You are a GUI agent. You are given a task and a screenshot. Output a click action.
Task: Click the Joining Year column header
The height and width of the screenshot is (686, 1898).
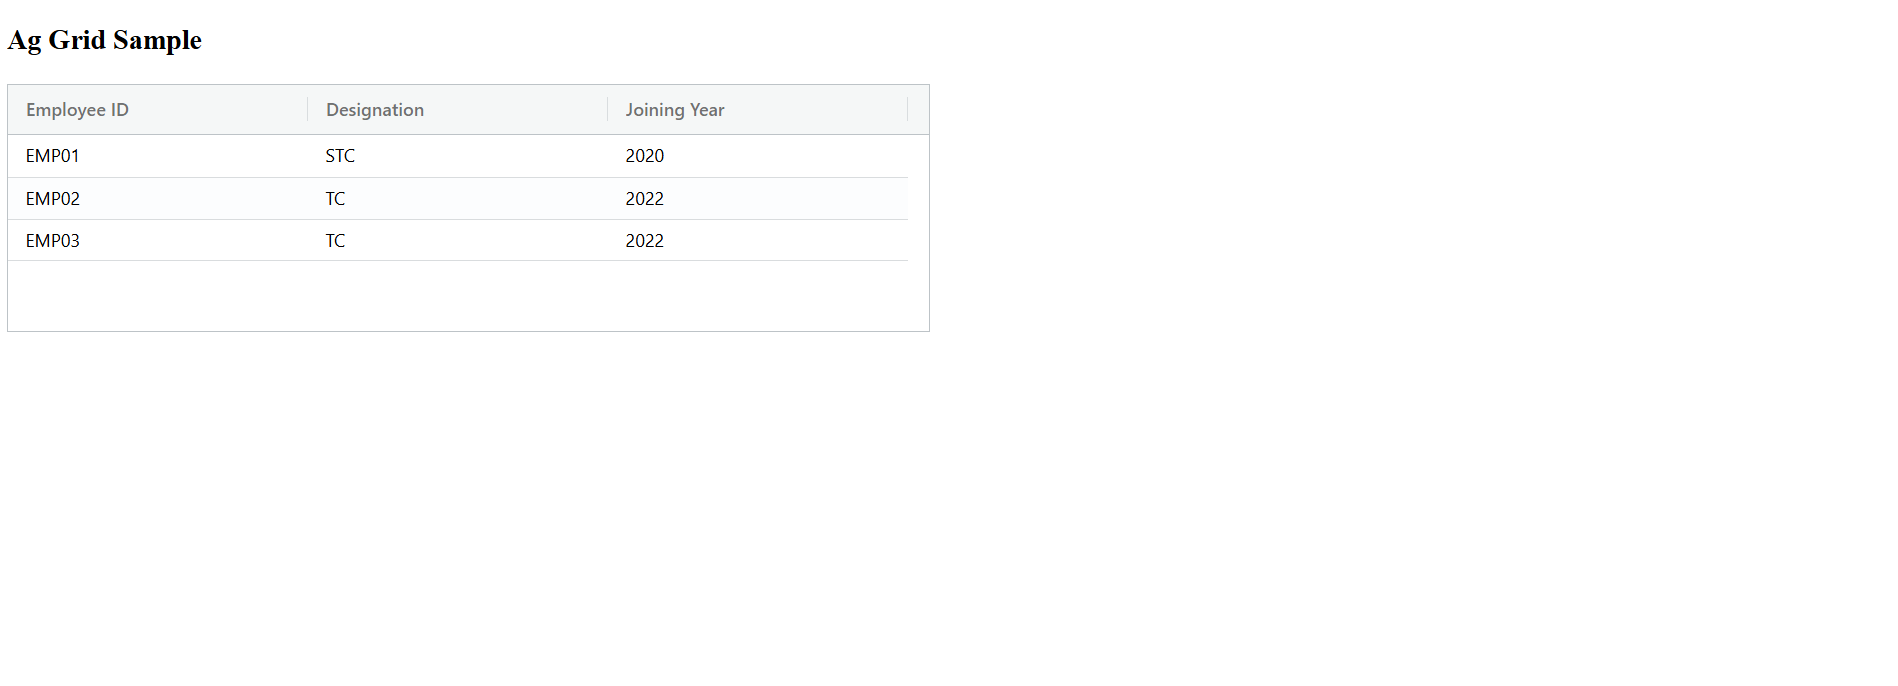pos(675,110)
